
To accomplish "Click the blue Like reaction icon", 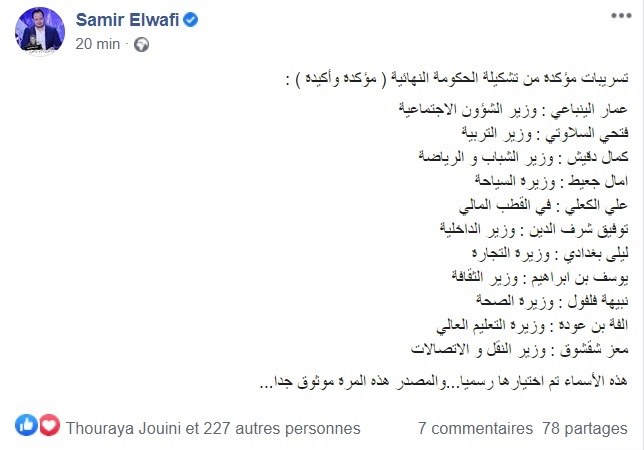I will click(26, 425).
